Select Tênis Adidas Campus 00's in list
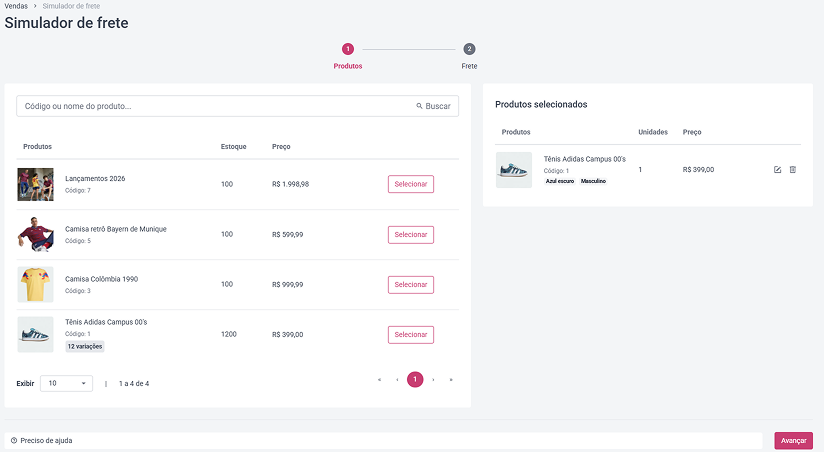The width and height of the screenshot is (824, 452). pos(411,335)
